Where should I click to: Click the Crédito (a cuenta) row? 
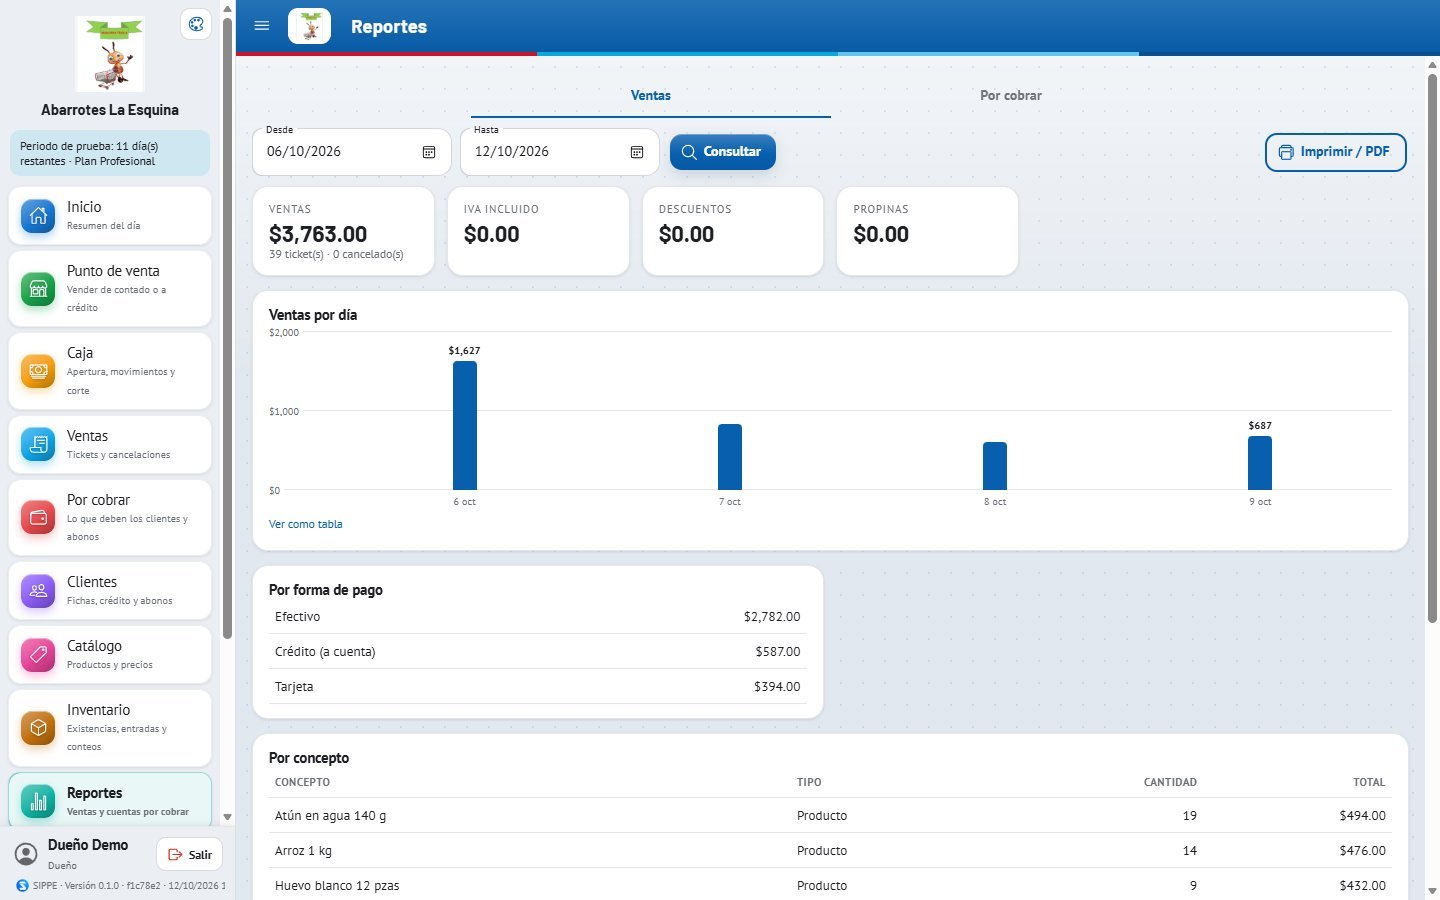538,652
